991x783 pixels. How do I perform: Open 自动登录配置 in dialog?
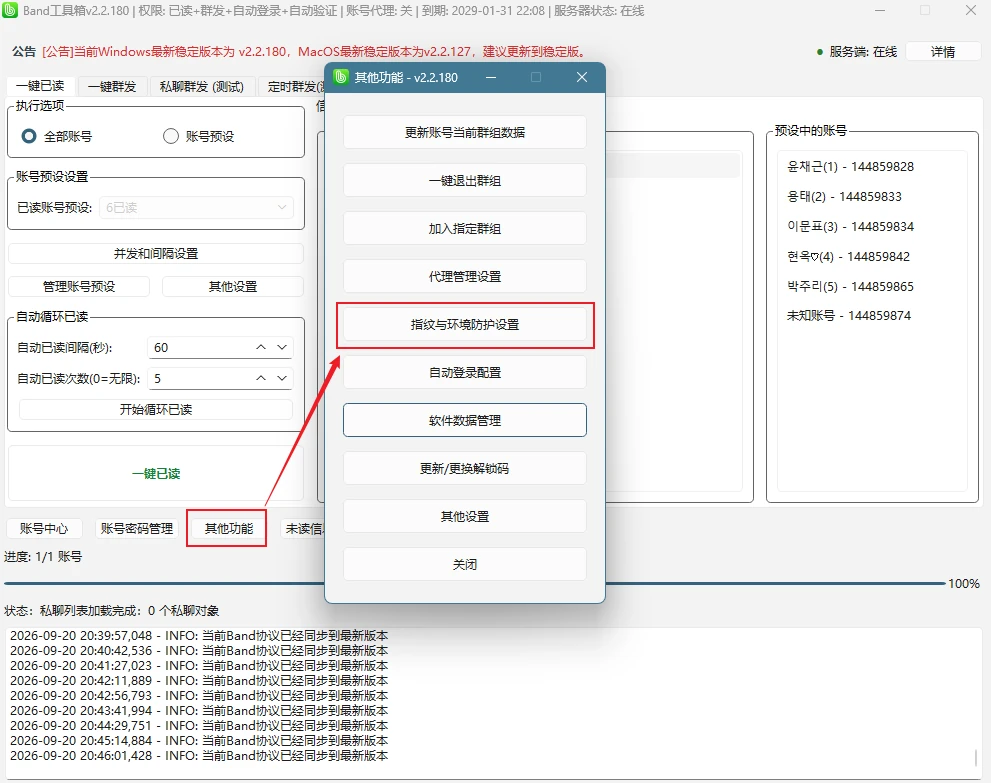point(465,372)
